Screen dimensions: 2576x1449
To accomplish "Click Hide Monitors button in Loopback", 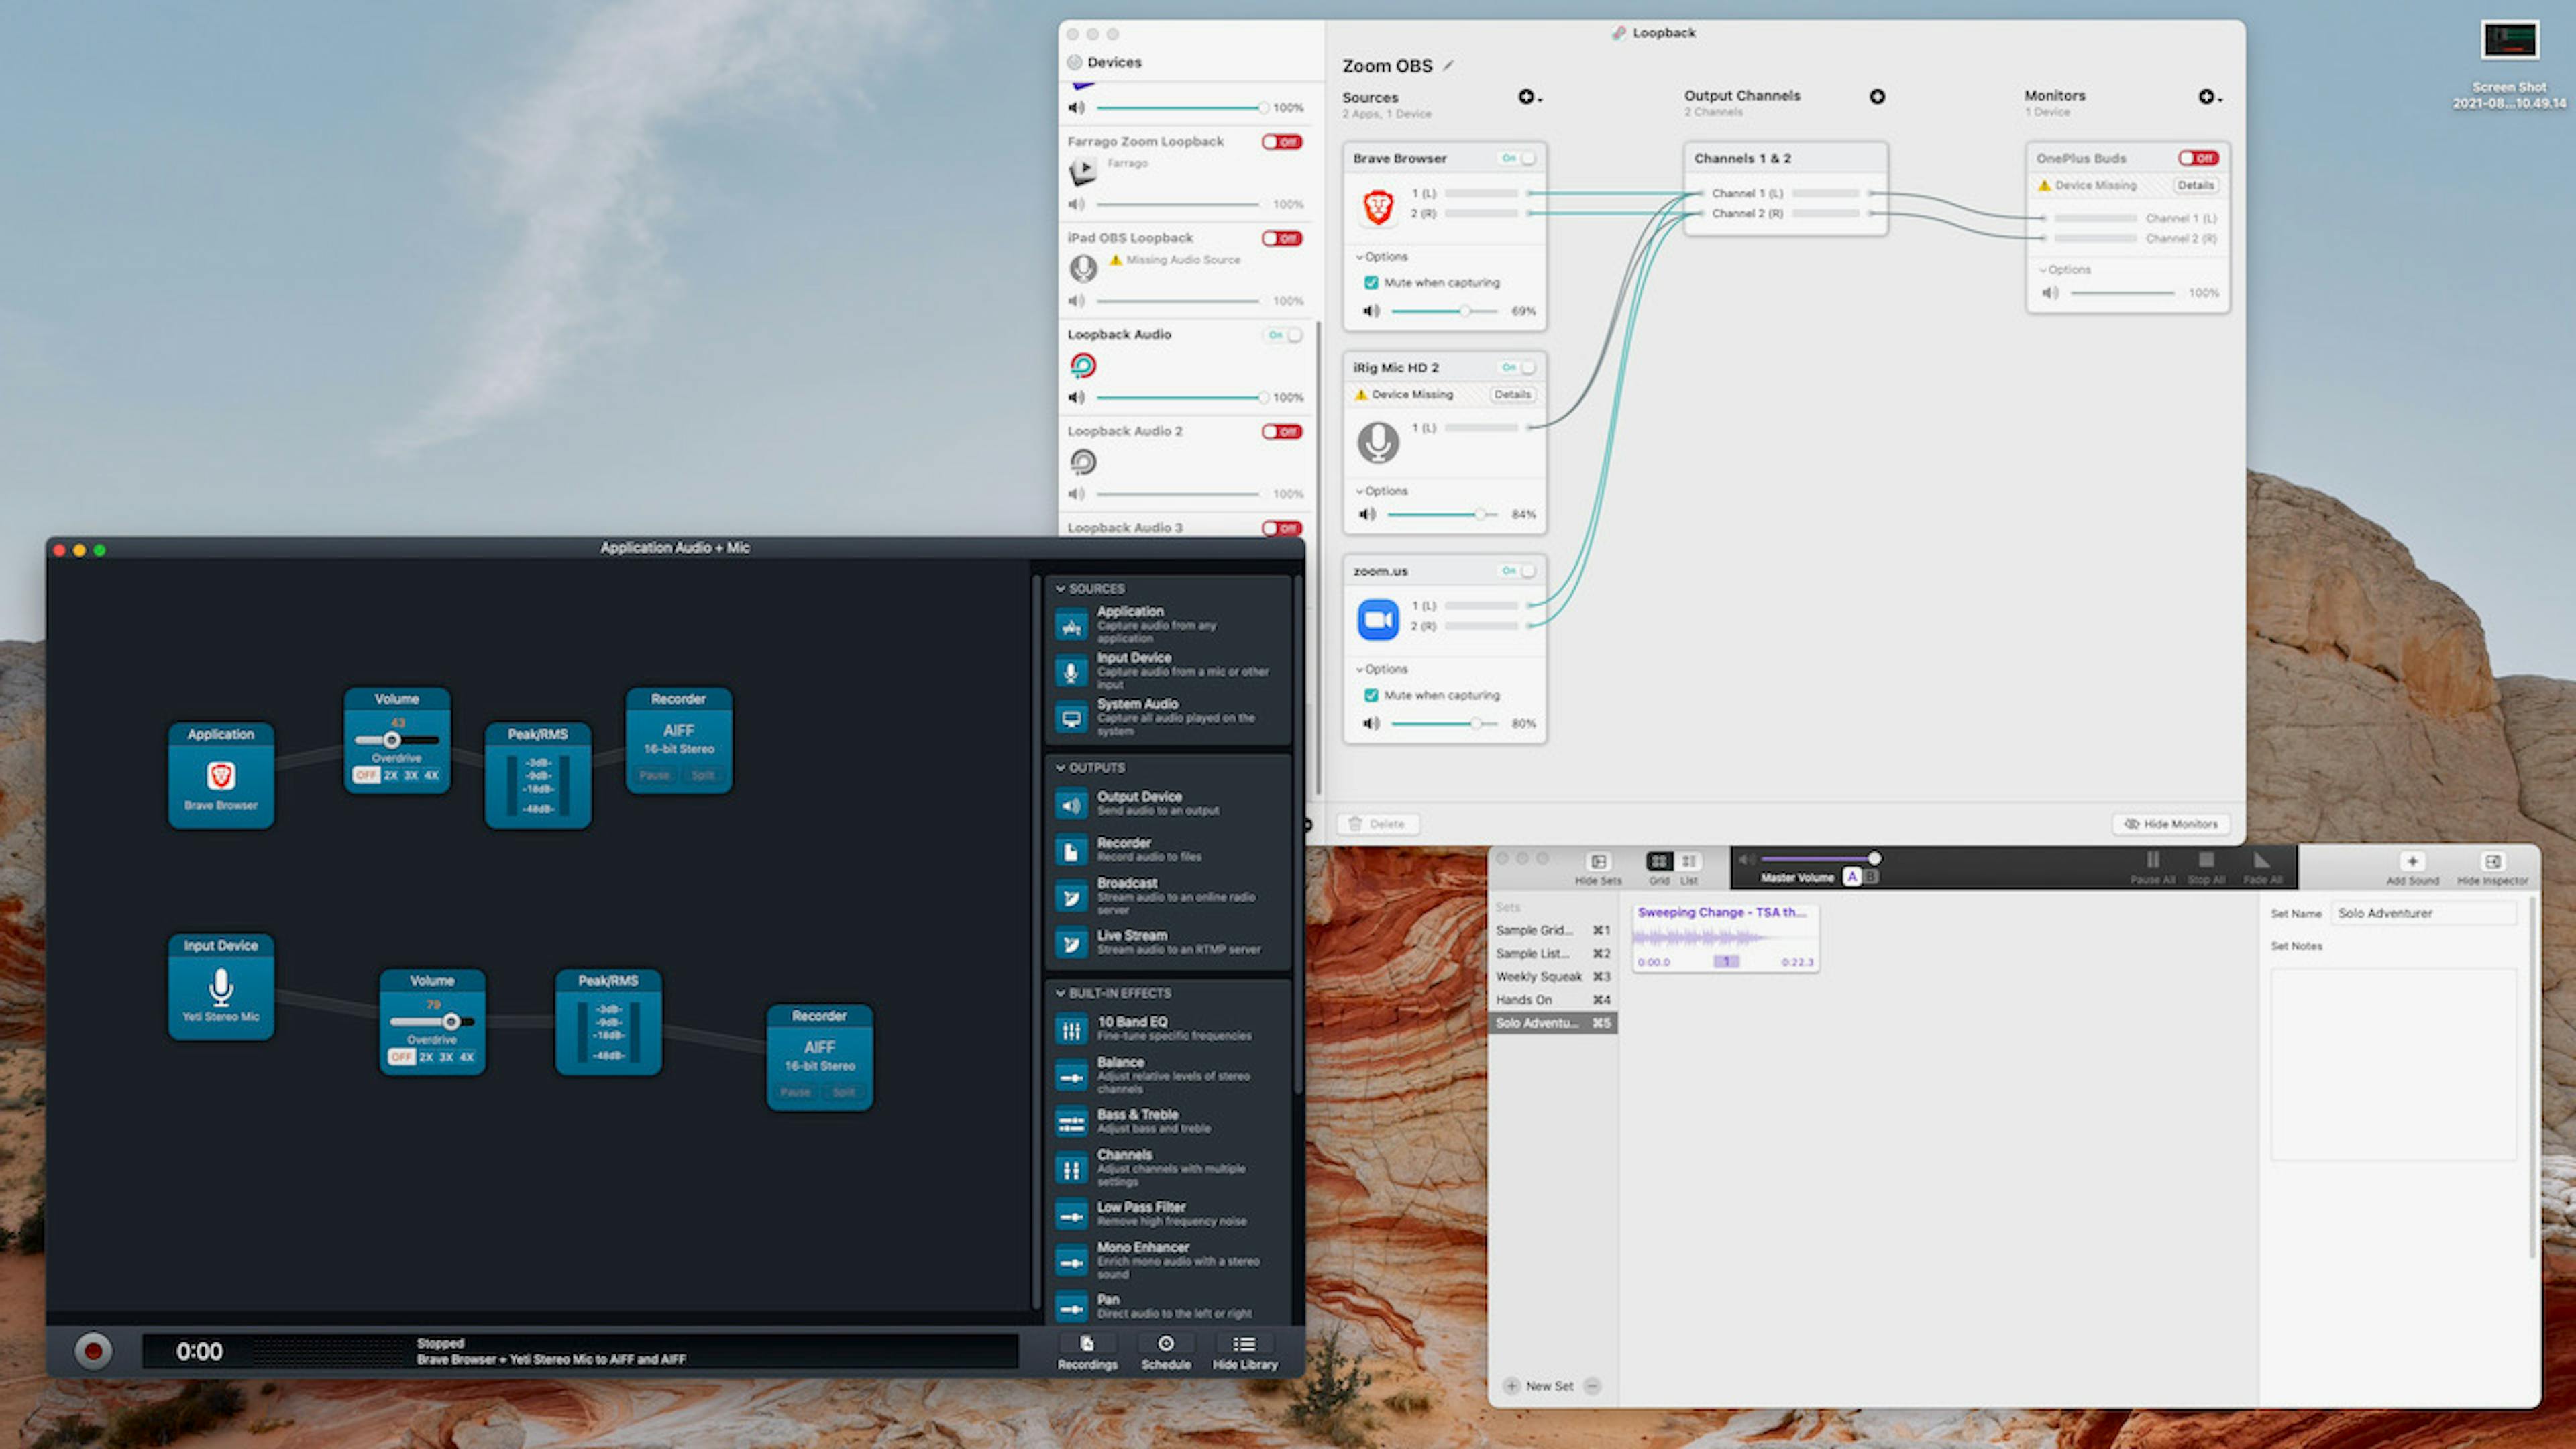I will (x=2170, y=824).
